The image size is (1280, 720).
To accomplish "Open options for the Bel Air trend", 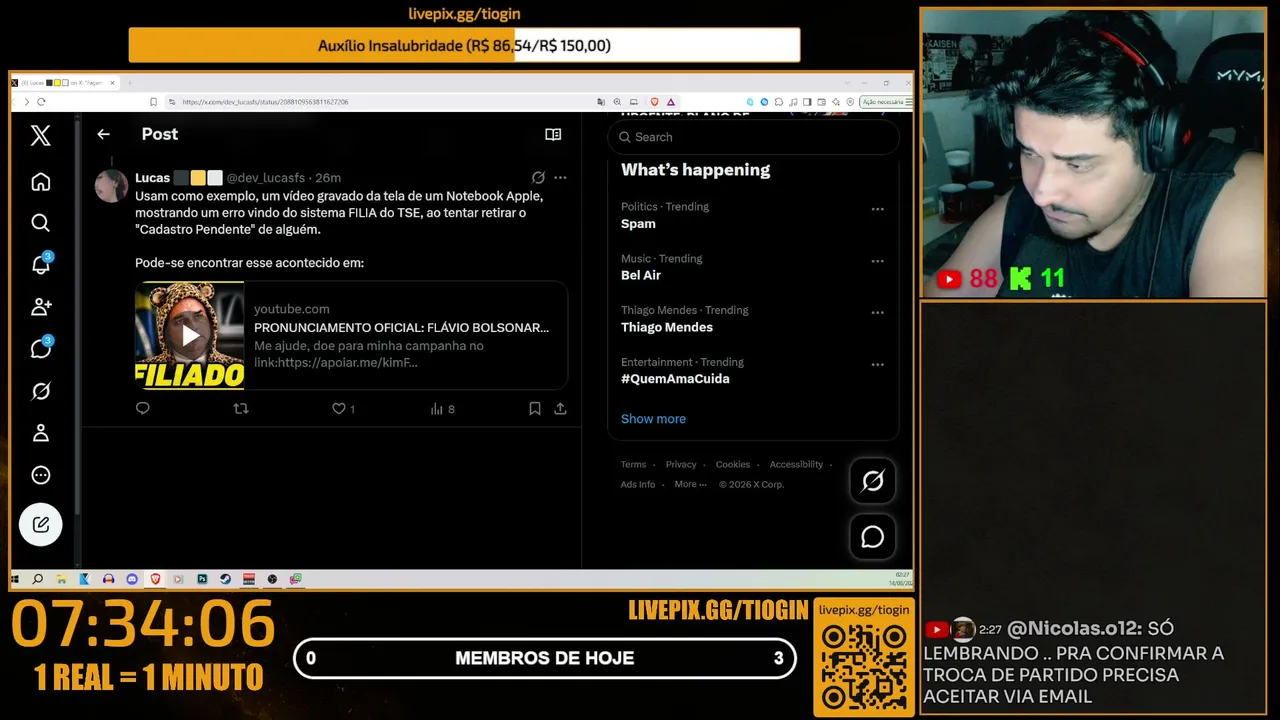I will tap(877, 261).
